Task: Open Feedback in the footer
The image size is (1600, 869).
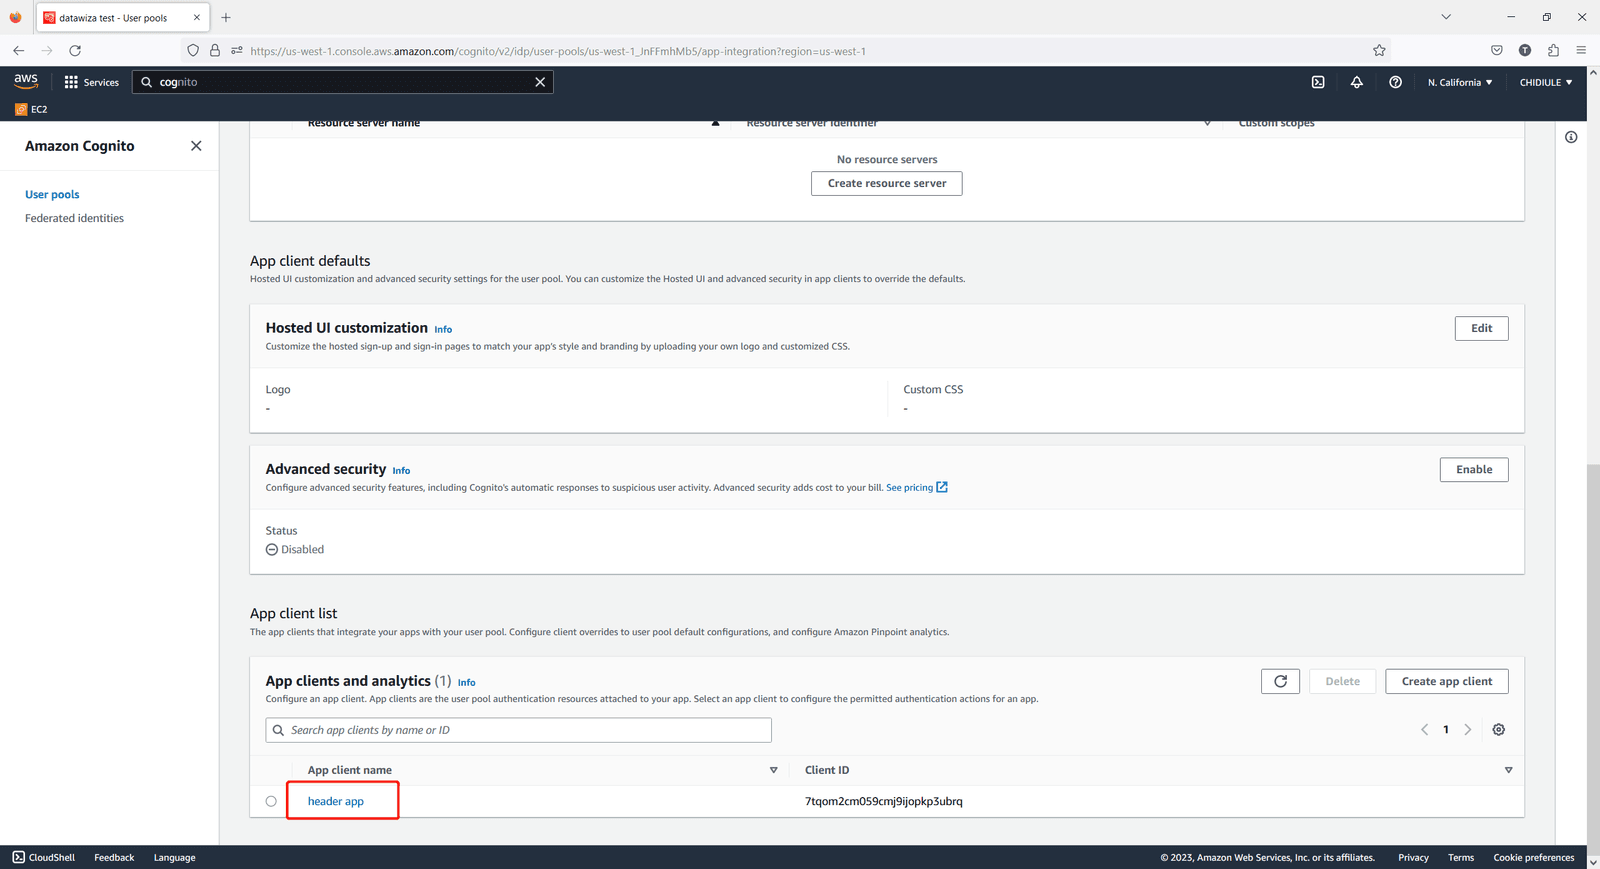Action: [114, 857]
